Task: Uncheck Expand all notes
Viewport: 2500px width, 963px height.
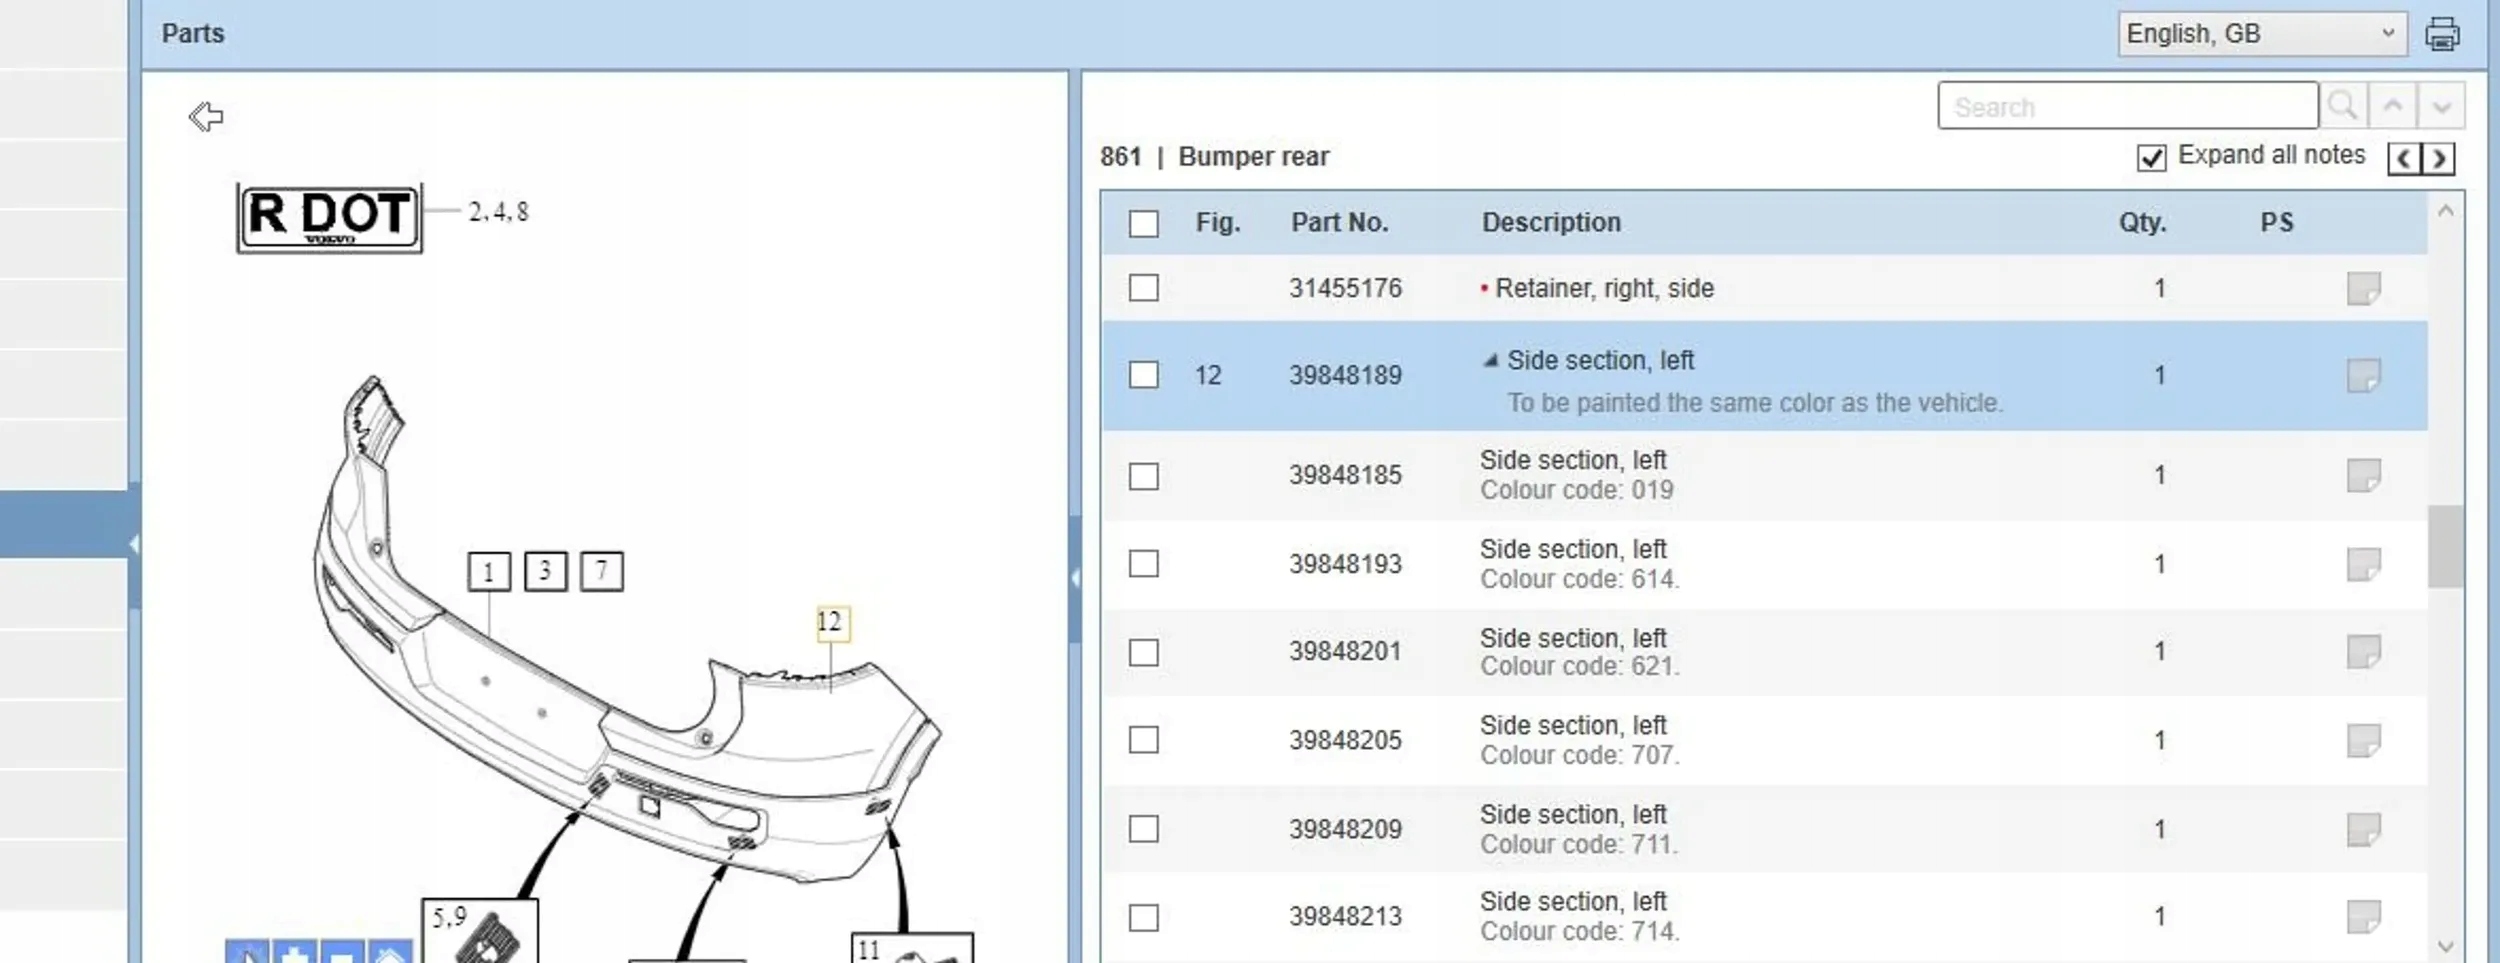Action: point(2151,158)
